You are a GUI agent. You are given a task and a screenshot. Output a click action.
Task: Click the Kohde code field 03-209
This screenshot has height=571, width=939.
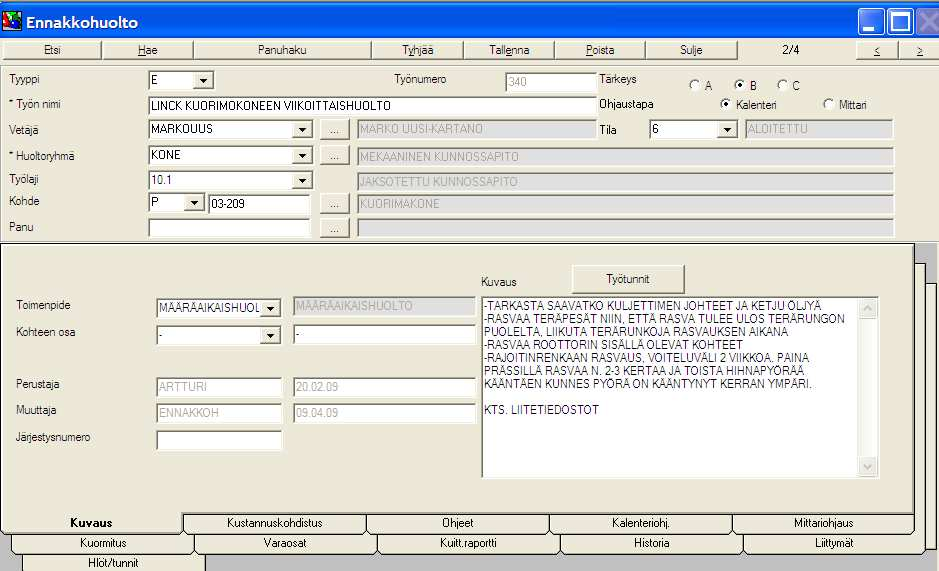pos(259,204)
